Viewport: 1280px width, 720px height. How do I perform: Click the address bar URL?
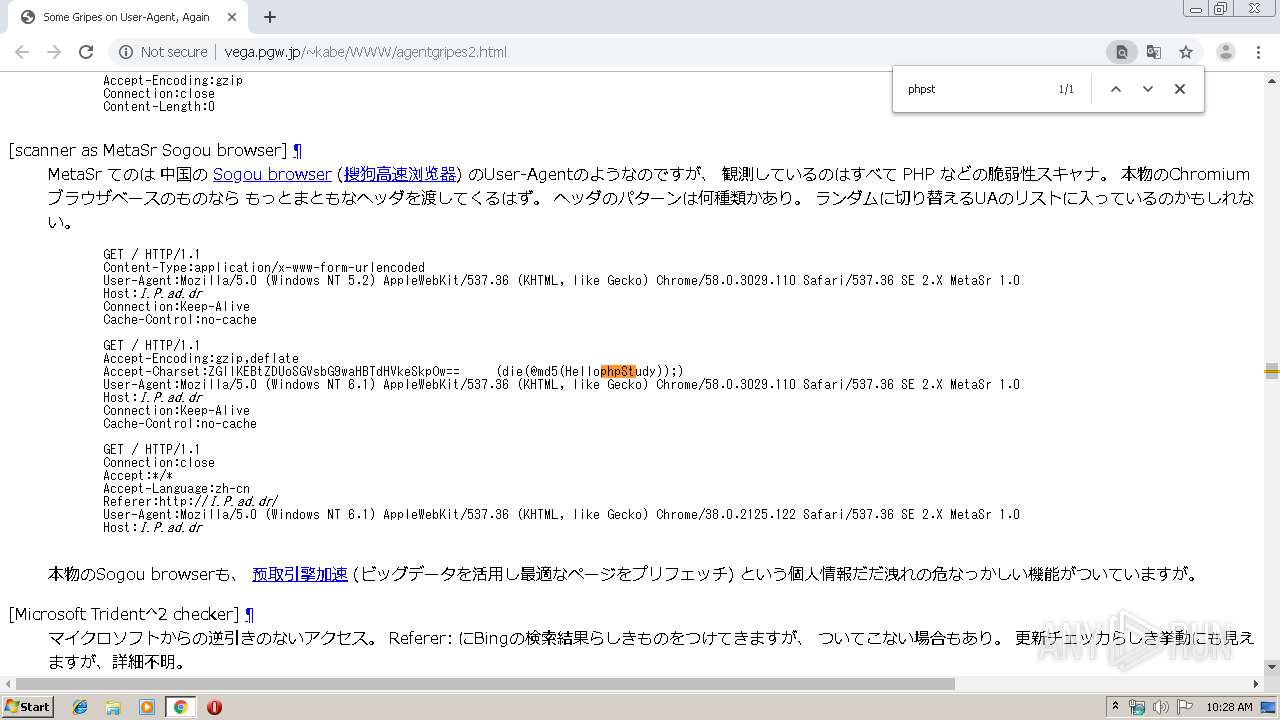pos(365,52)
